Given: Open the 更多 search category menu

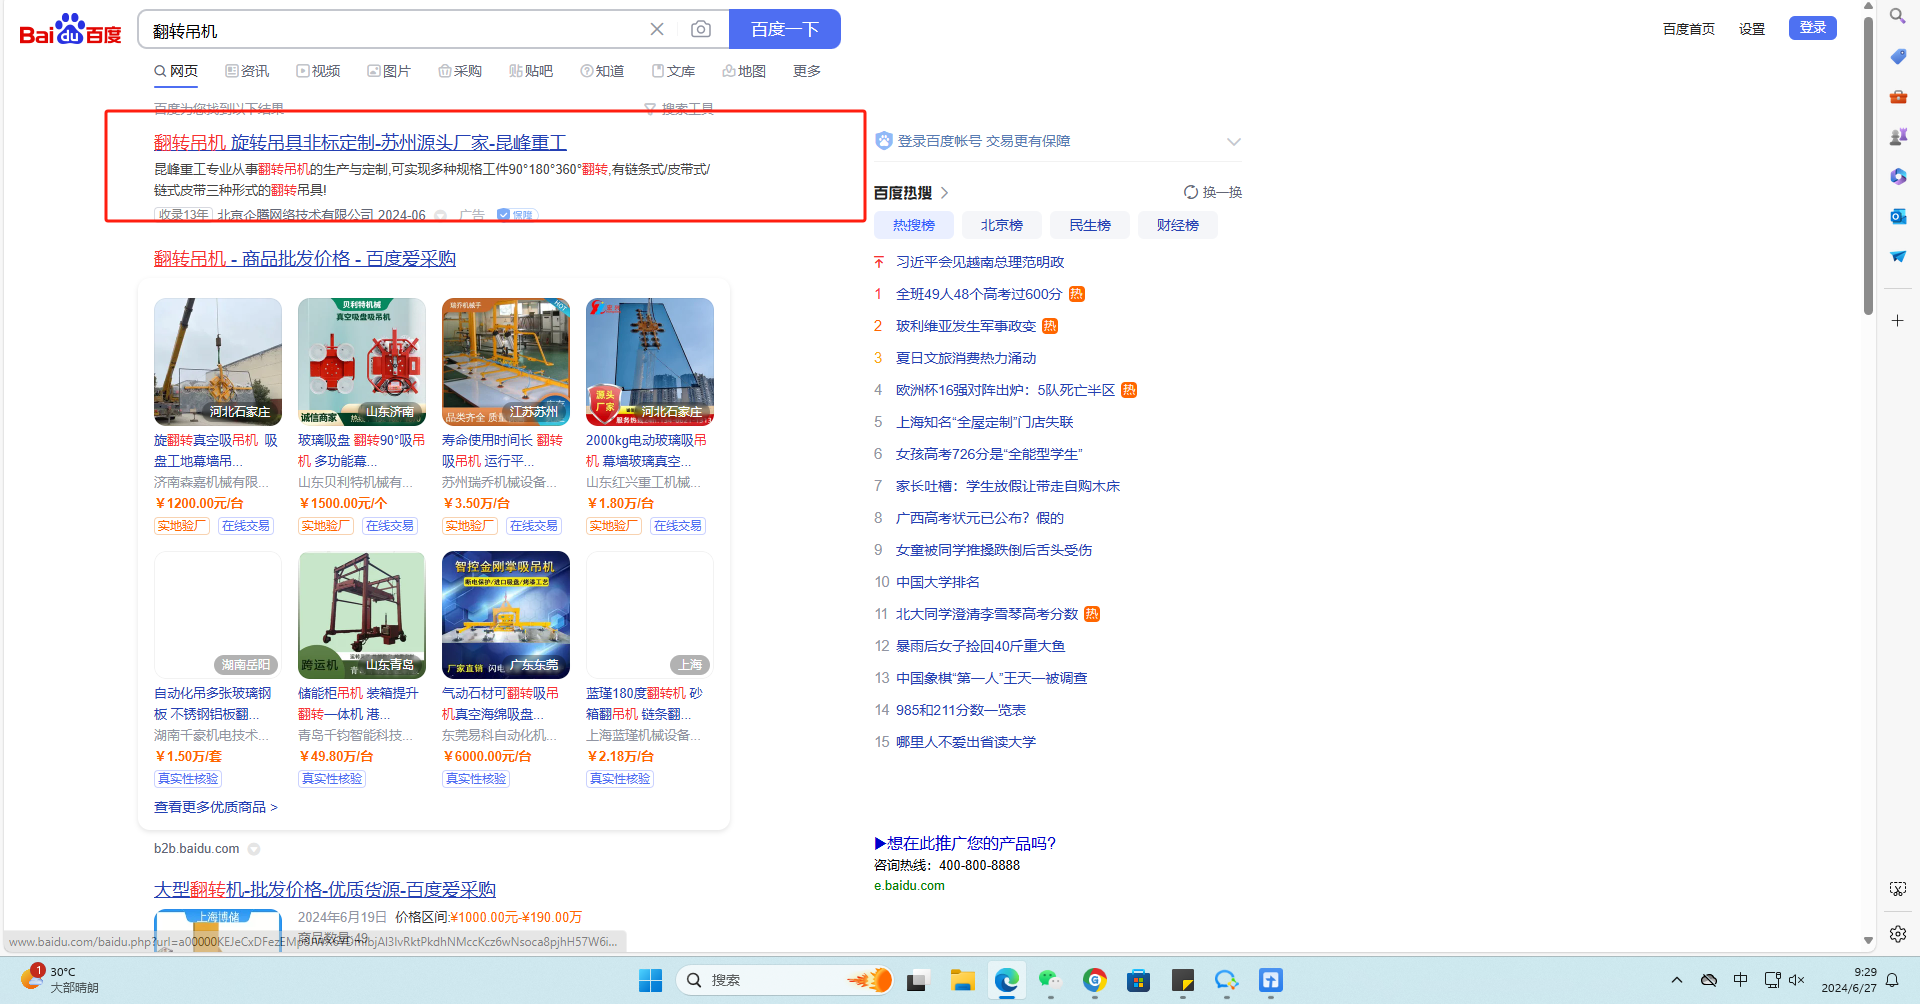Looking at the screenshot, I should click(x=806, y=71).
